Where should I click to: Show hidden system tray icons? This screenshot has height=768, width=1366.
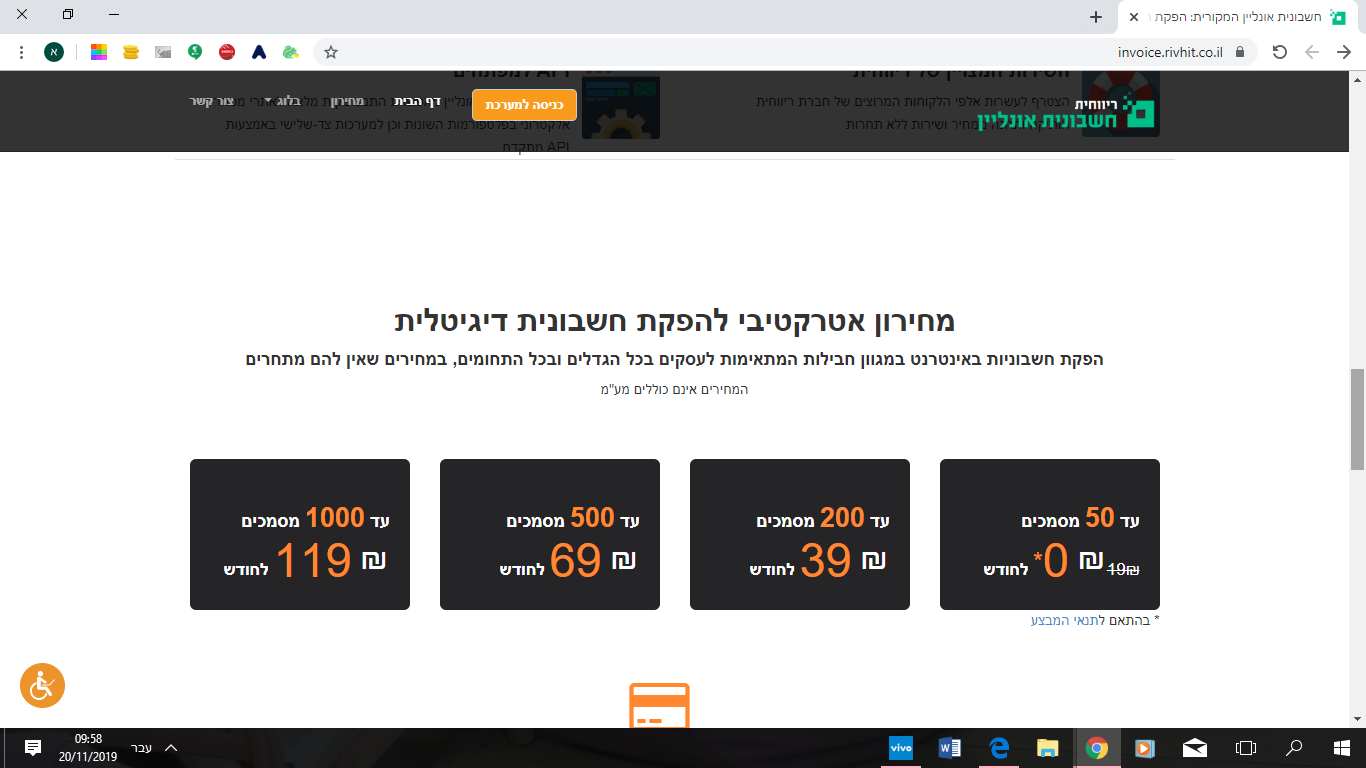pos(171,748)
